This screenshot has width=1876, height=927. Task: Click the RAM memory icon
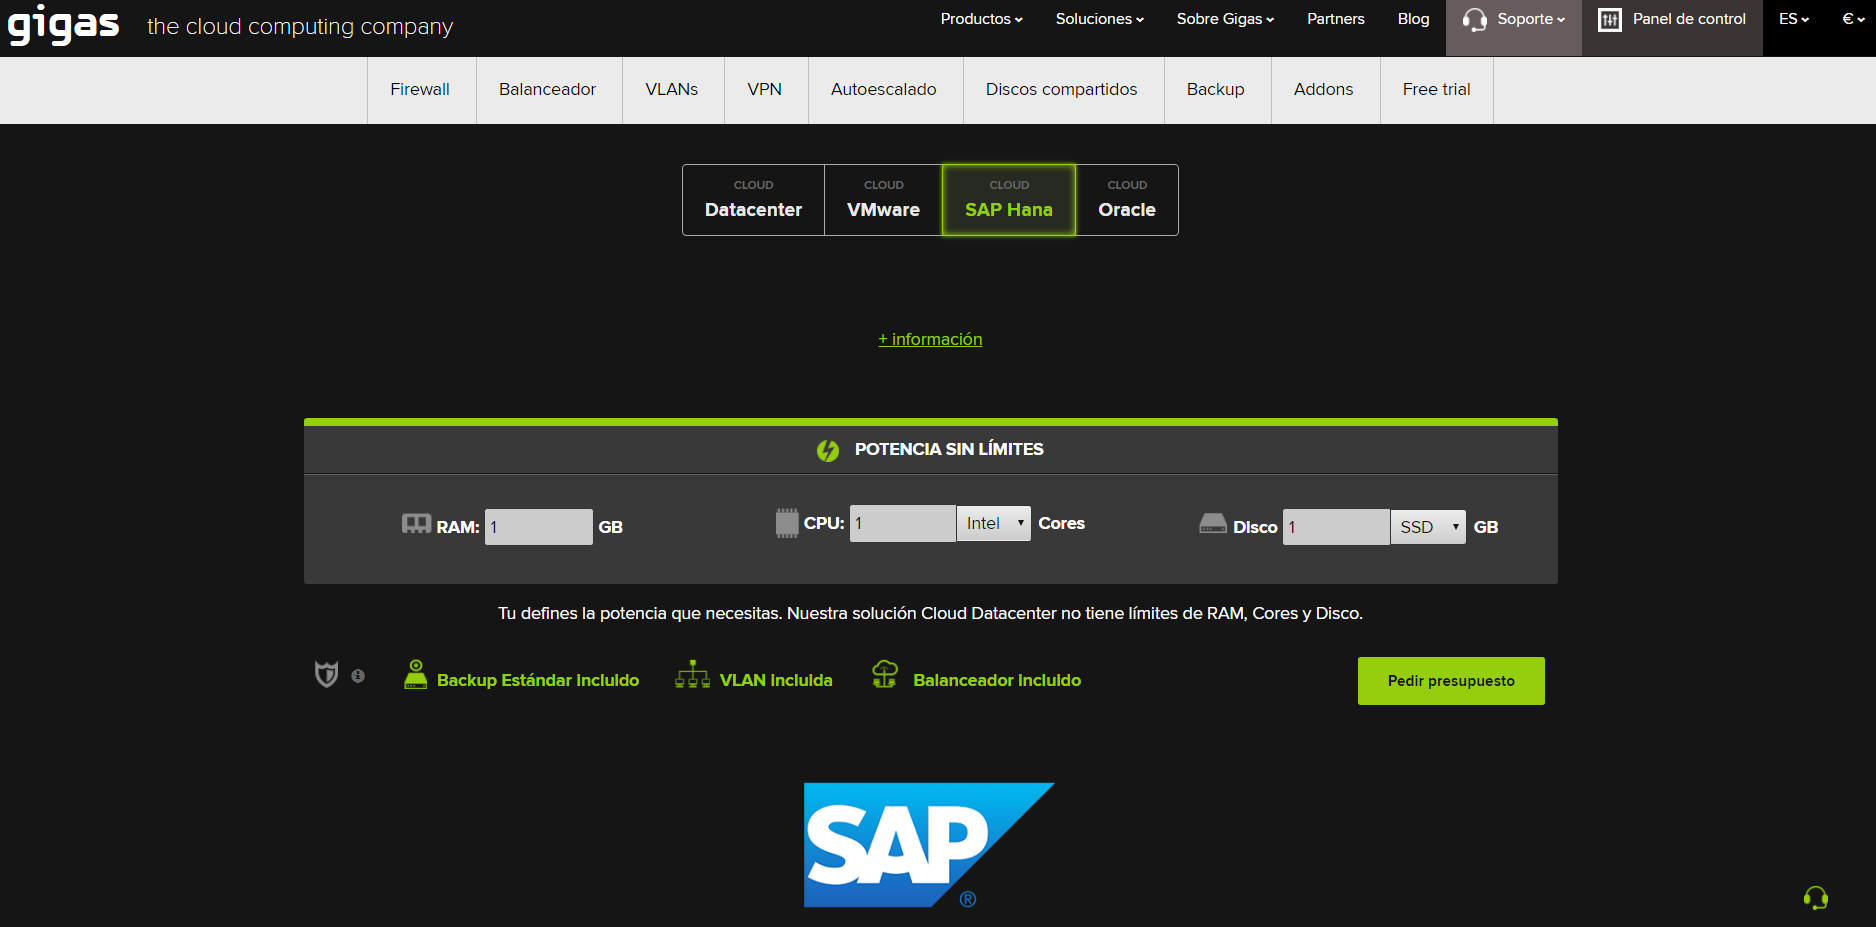pos(416,524)
